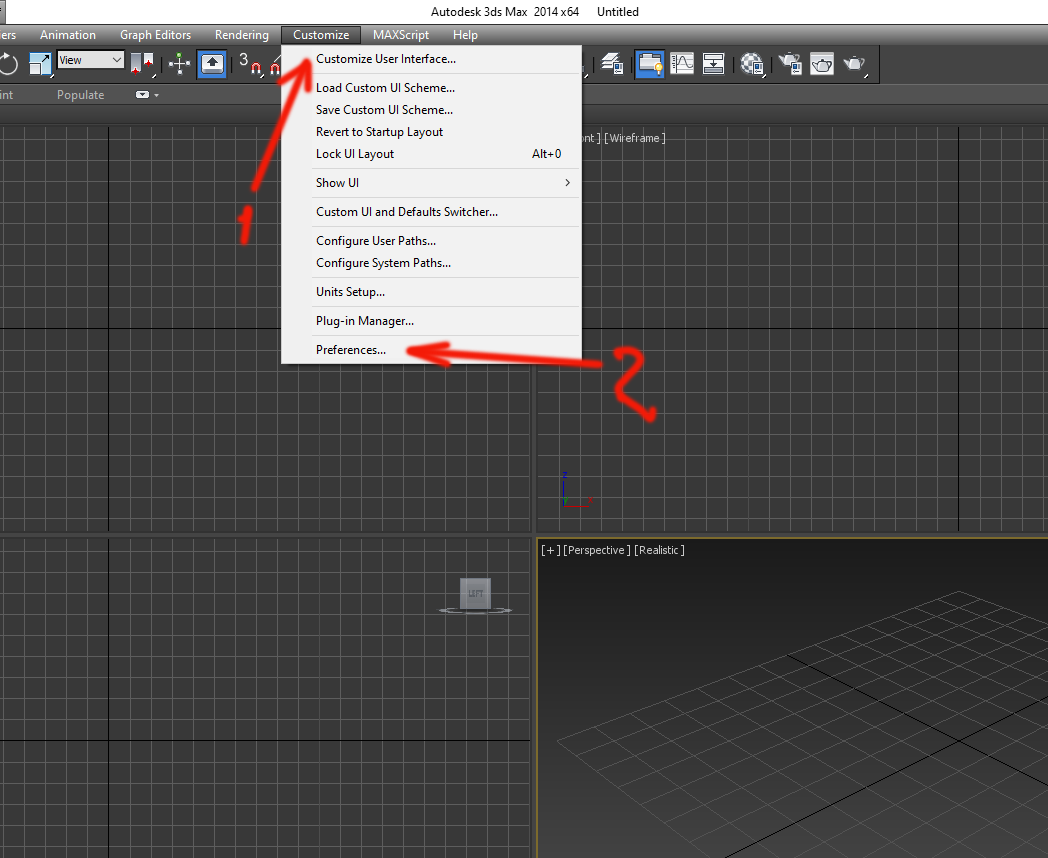Click the LEFT face of the ViewCube
Screen dimensions: 1048x858
[475, 593]
